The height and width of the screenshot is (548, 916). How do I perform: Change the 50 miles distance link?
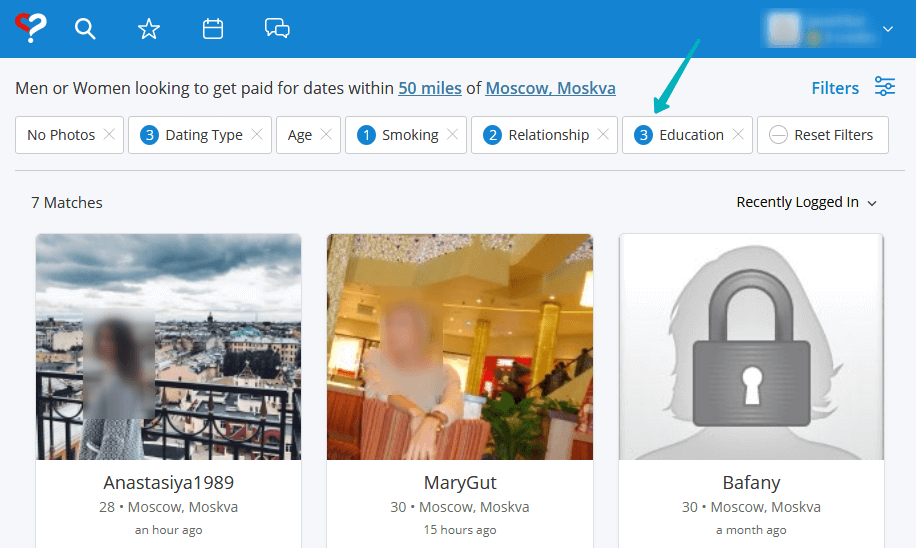(x=430, y=88)
